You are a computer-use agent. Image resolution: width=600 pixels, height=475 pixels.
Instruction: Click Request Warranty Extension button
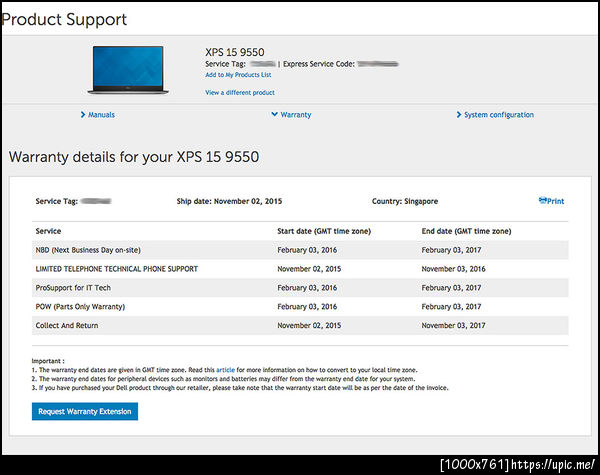(x=85, y=411)
